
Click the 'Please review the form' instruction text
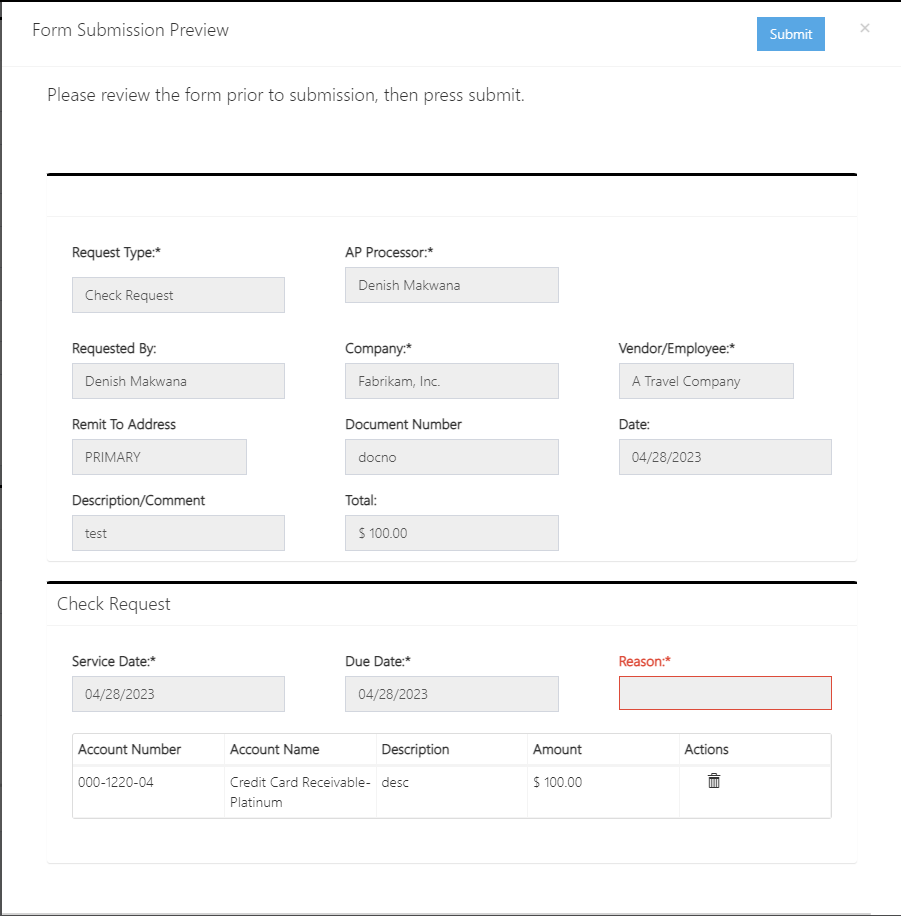[x=286, y=95]
